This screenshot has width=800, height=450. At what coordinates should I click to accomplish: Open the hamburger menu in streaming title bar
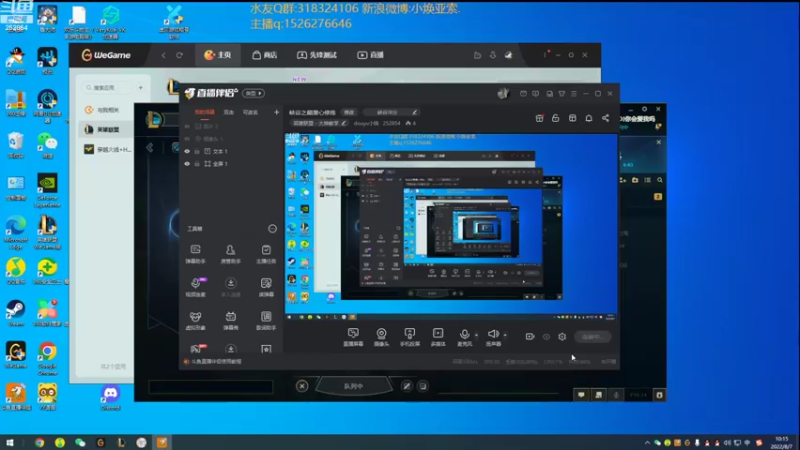(573, 94)
